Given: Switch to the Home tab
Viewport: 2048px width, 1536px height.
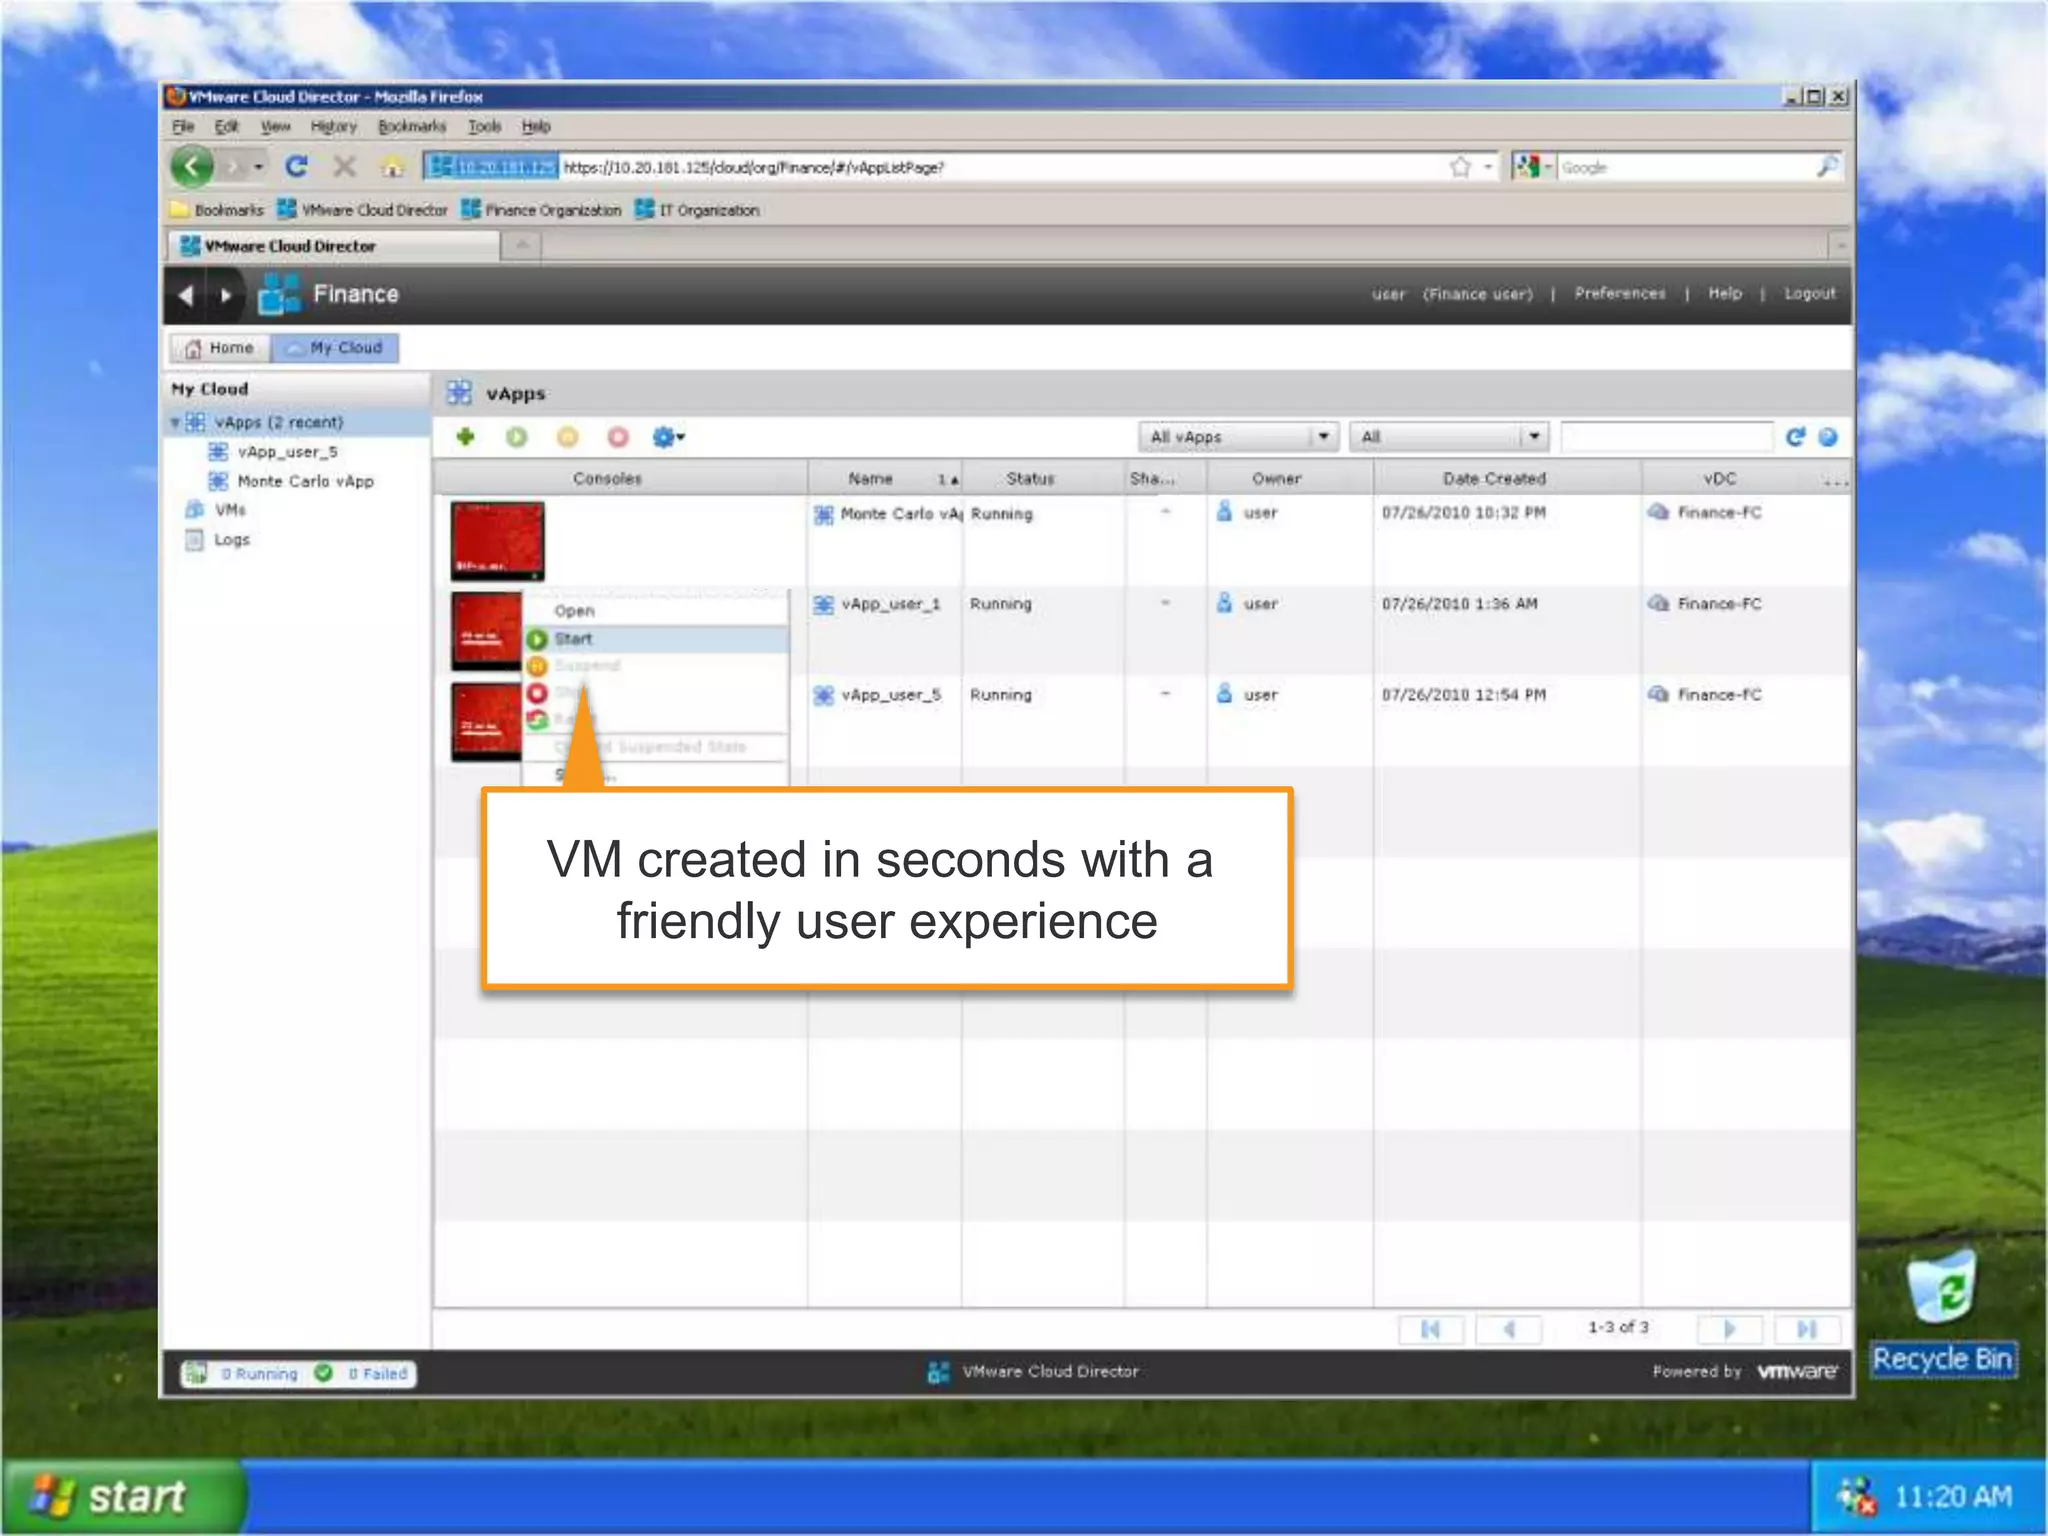Looking at the screenshot, I should 220,348.
